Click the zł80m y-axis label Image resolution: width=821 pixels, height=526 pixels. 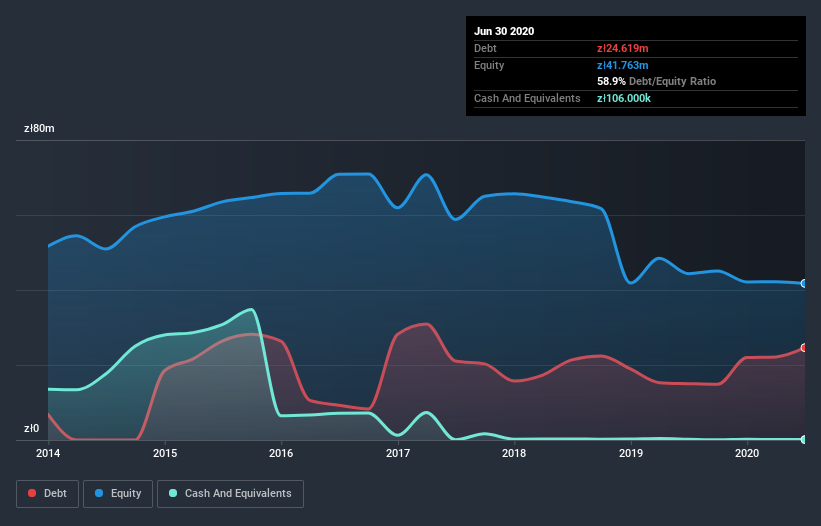pos(39,128)
